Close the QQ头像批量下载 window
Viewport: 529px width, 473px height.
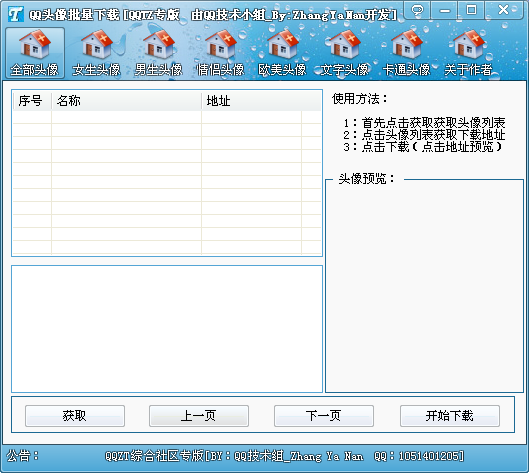click(503, 10)
